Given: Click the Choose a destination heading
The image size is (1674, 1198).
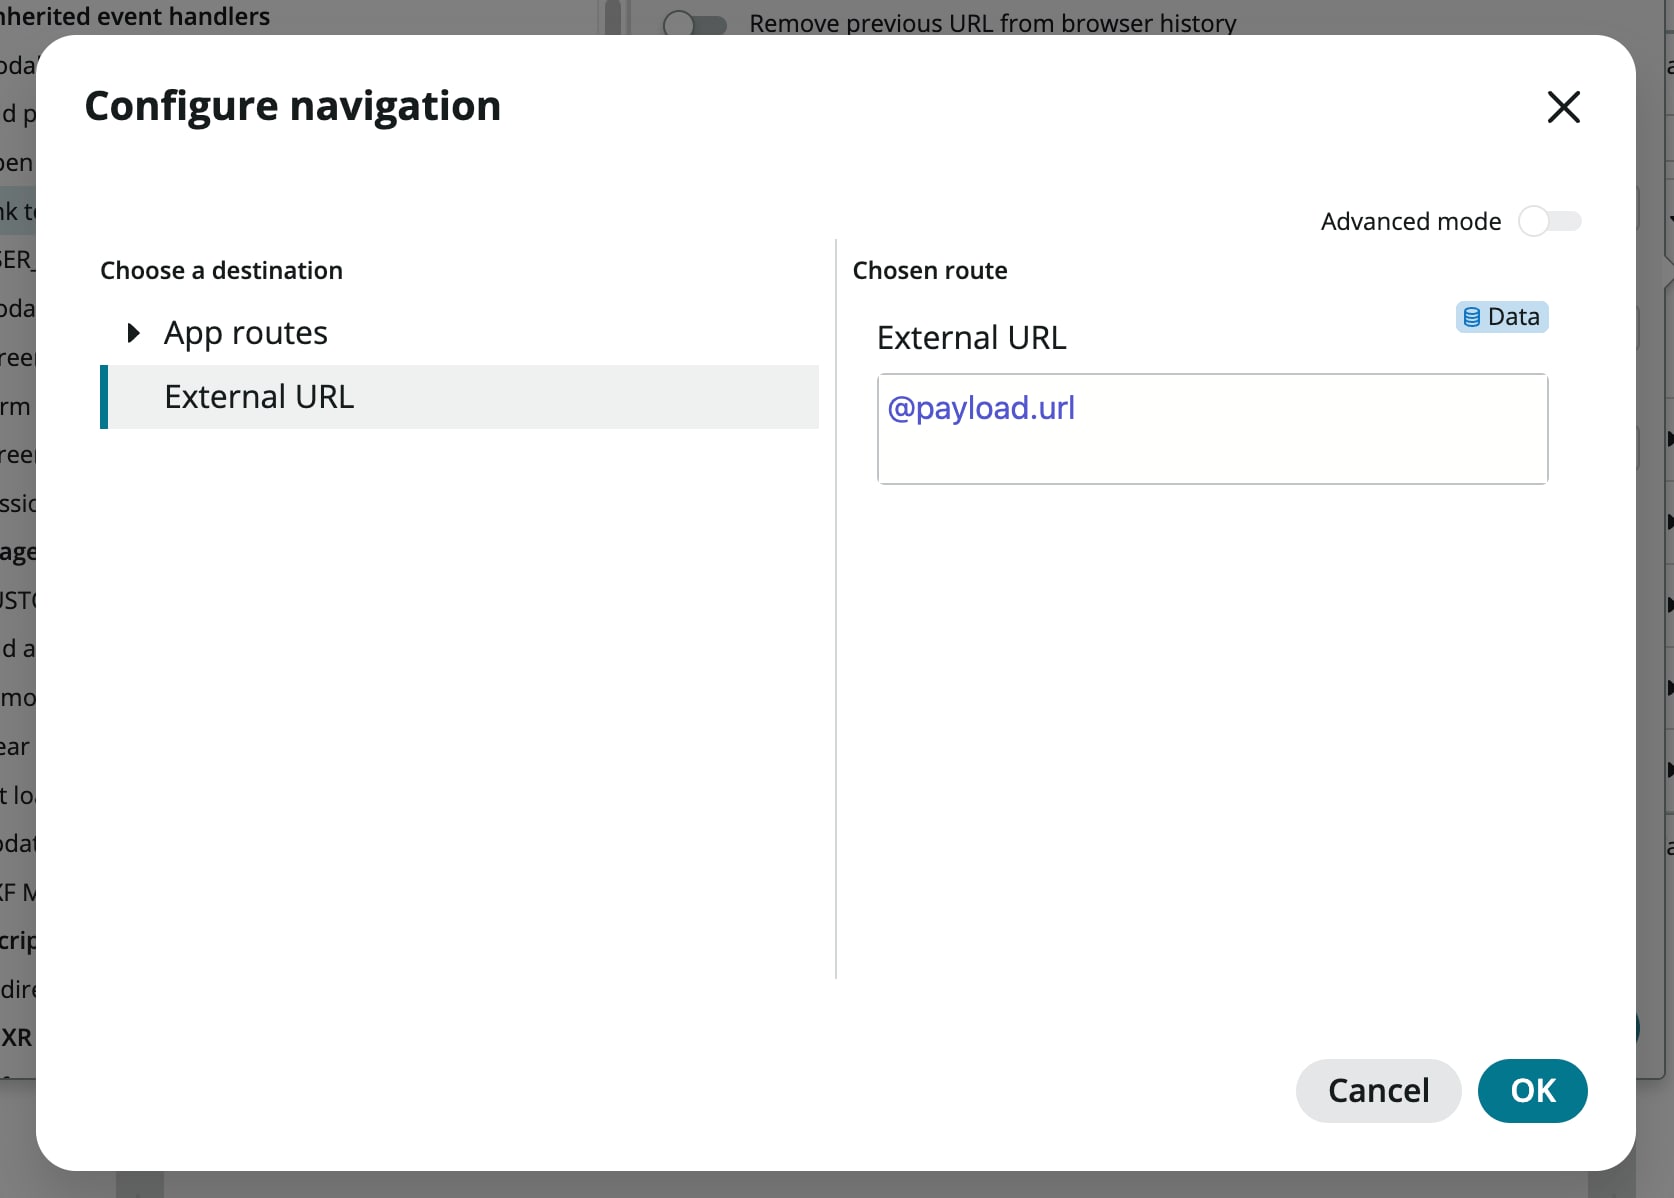Looking at the screenshot, I should pyautogui.click(x=221, y=270).
